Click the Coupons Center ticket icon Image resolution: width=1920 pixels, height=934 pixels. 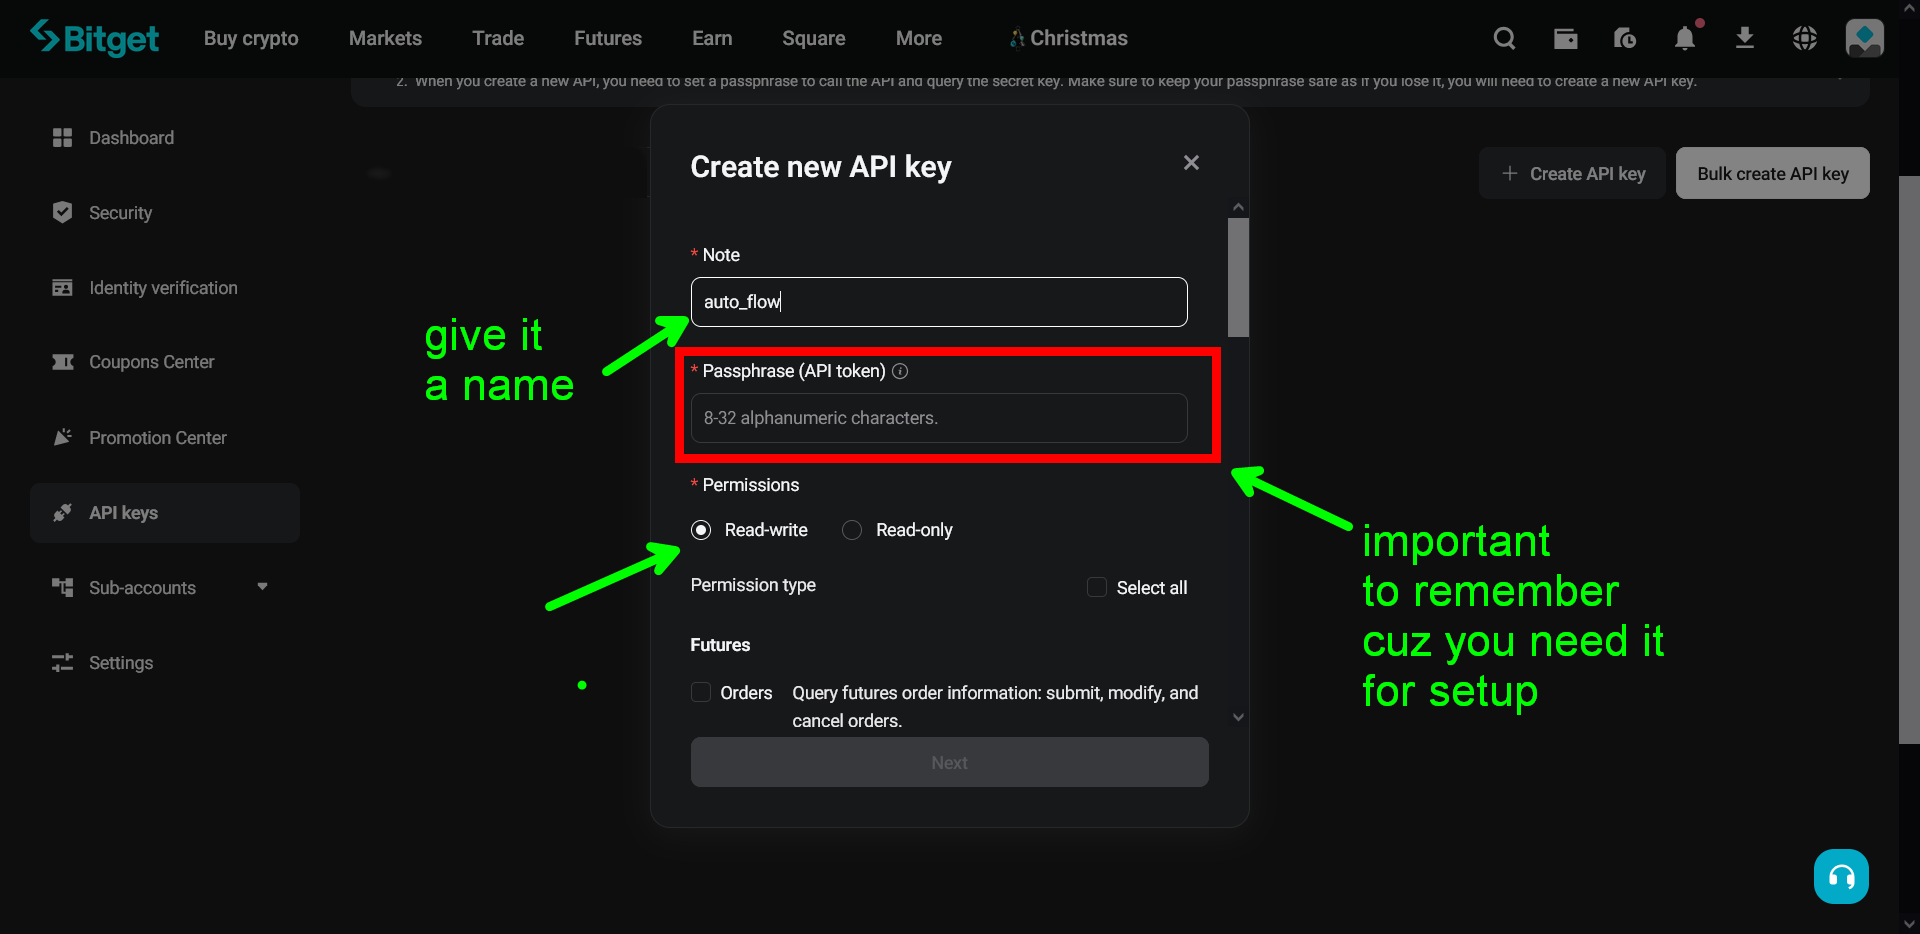pyautogui.click(x=62, y=361)
